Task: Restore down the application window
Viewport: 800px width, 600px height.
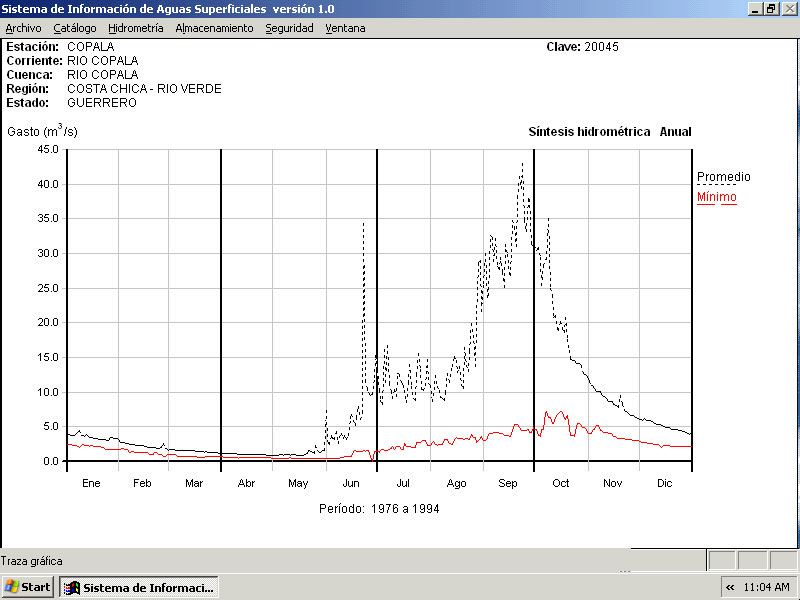Action: (x=771, y=8)
